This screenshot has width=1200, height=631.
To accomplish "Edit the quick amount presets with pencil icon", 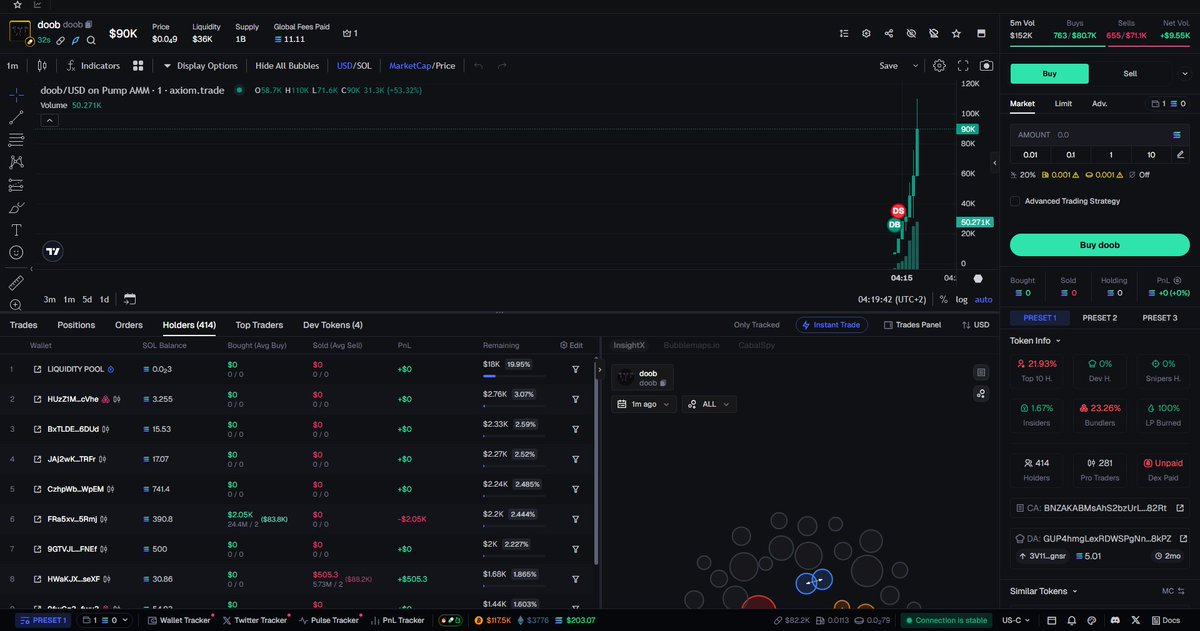I will click(x=1181, y=155).
